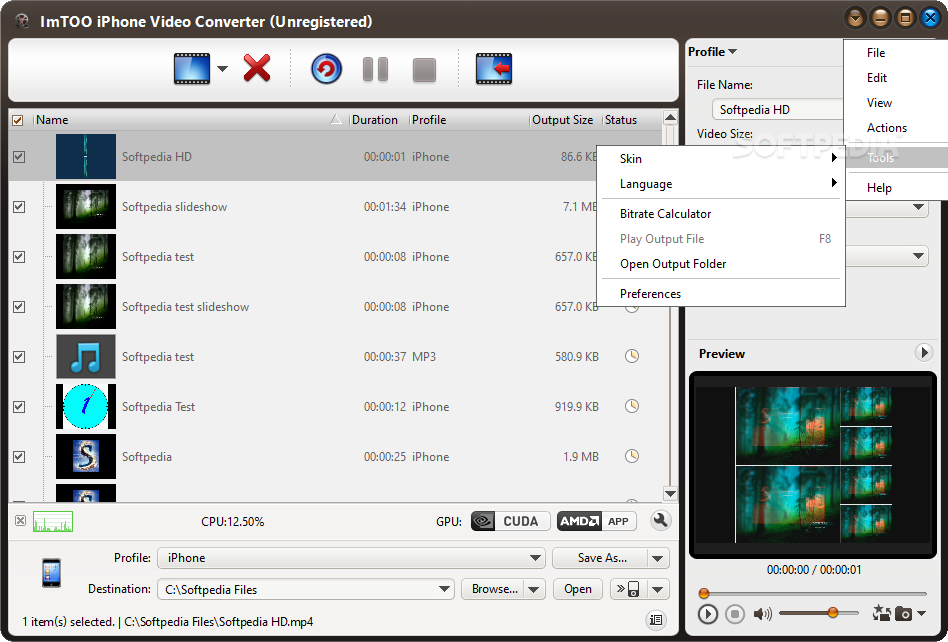Open the Actions menu
The image size is (948, 642).
(887, 128)
